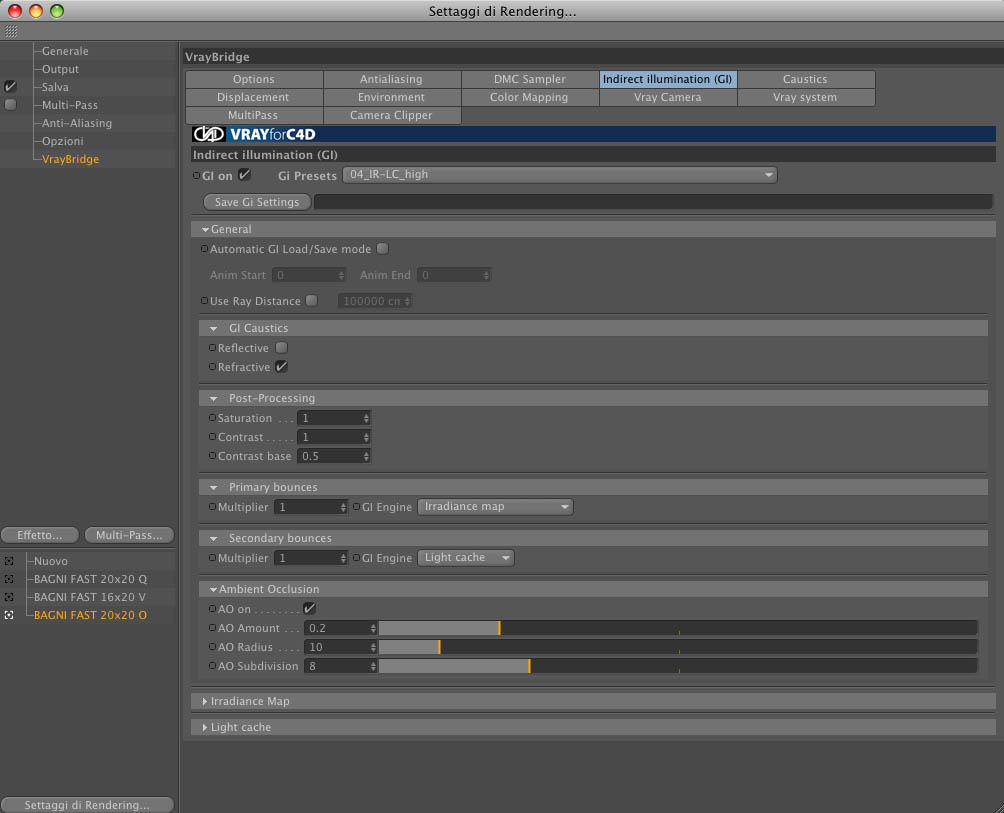The width and height of the screenshot is (1004, 813).
Task: Open the primary bounces GI Engine dropdown
Action: coord(495,506)
